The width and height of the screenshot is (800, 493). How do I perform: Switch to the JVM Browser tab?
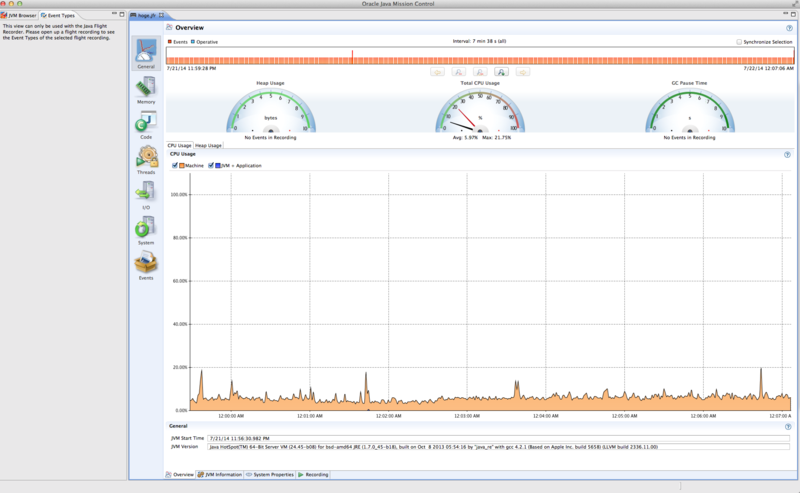[19, 15]
